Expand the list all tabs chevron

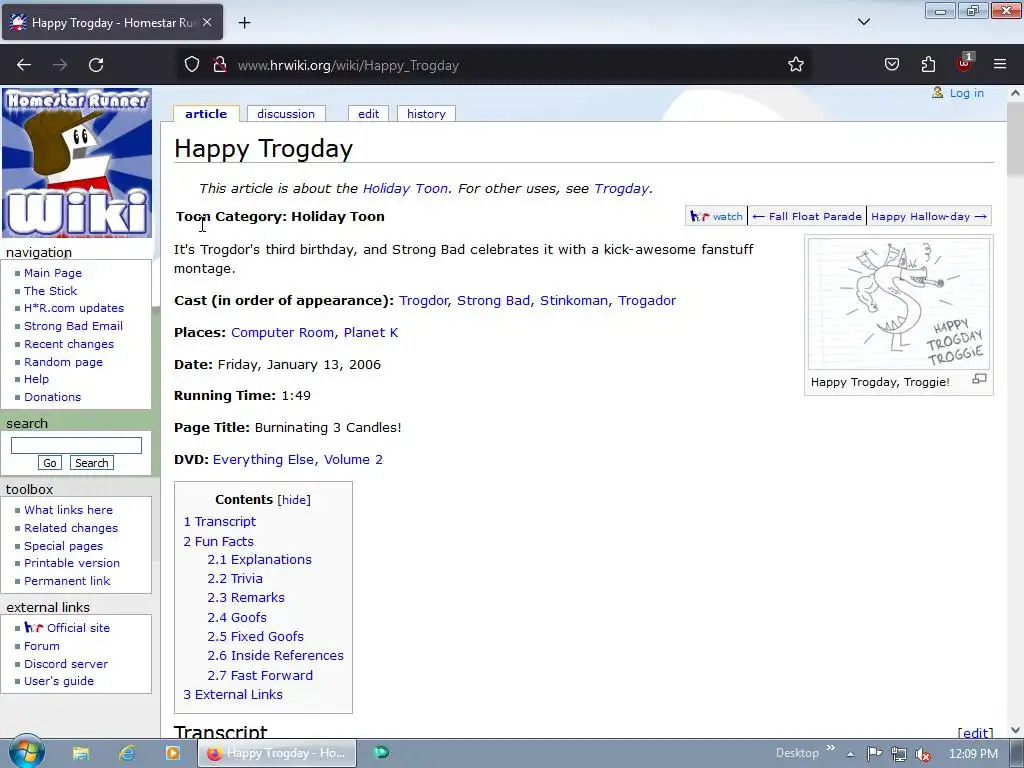click(864, 22)
